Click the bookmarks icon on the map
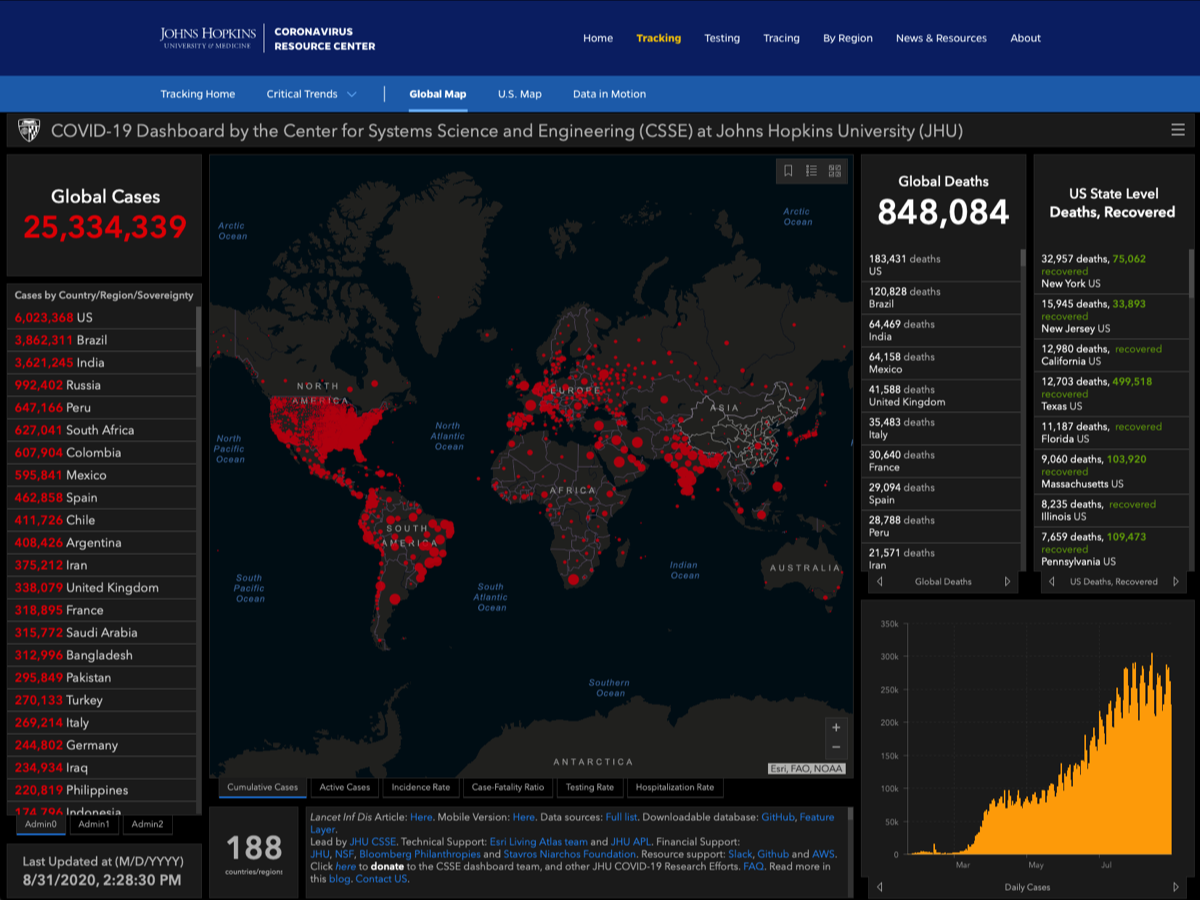Viewport: 1200px width, 900px height. [788, 171]
